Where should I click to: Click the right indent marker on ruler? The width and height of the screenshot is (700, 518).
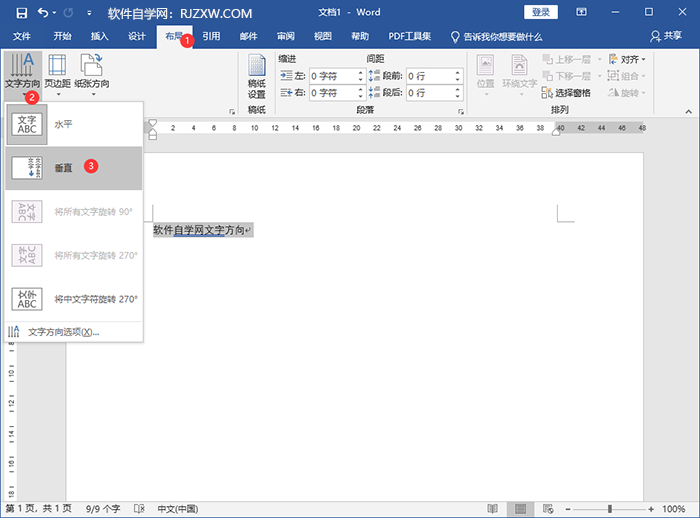point(556,132)
